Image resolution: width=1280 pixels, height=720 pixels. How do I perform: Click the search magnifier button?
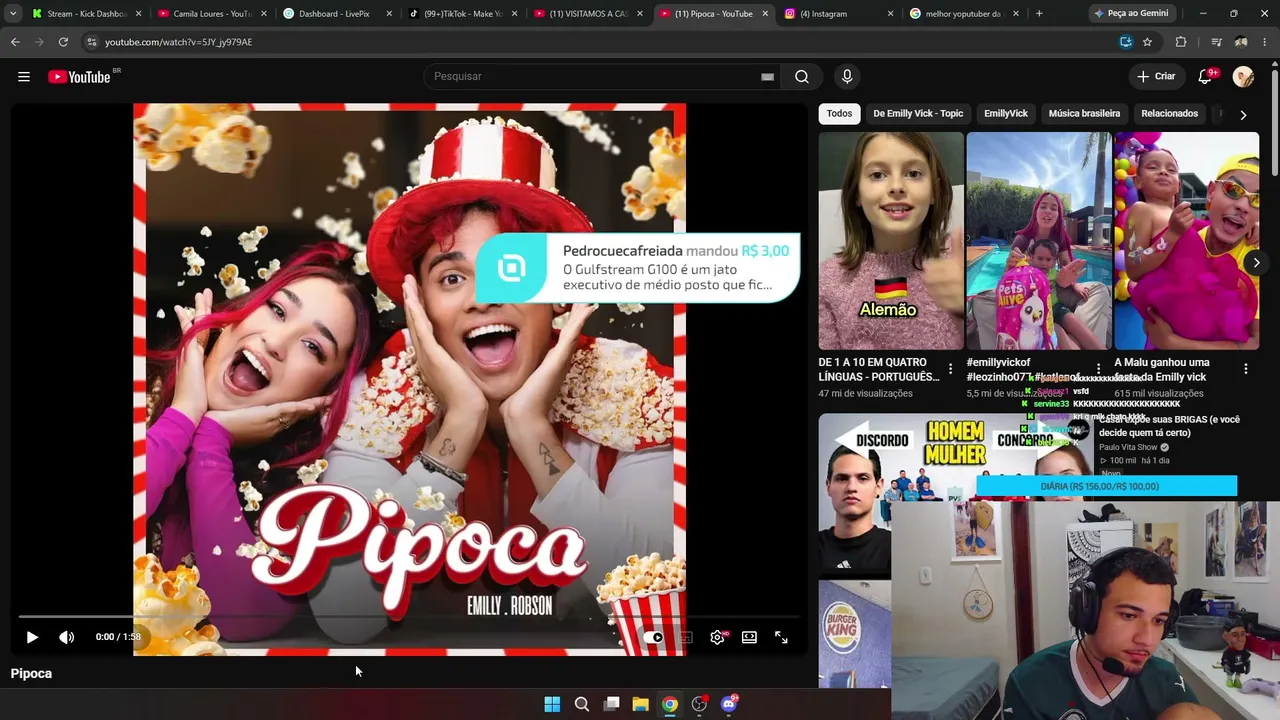click(x=802, y=77)
